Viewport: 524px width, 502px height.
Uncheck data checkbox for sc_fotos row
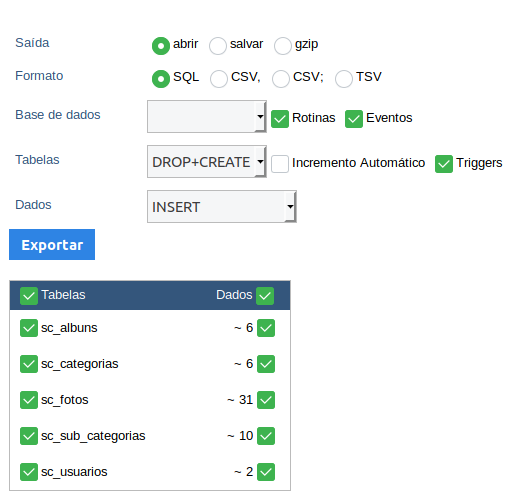tap(266, 400)
